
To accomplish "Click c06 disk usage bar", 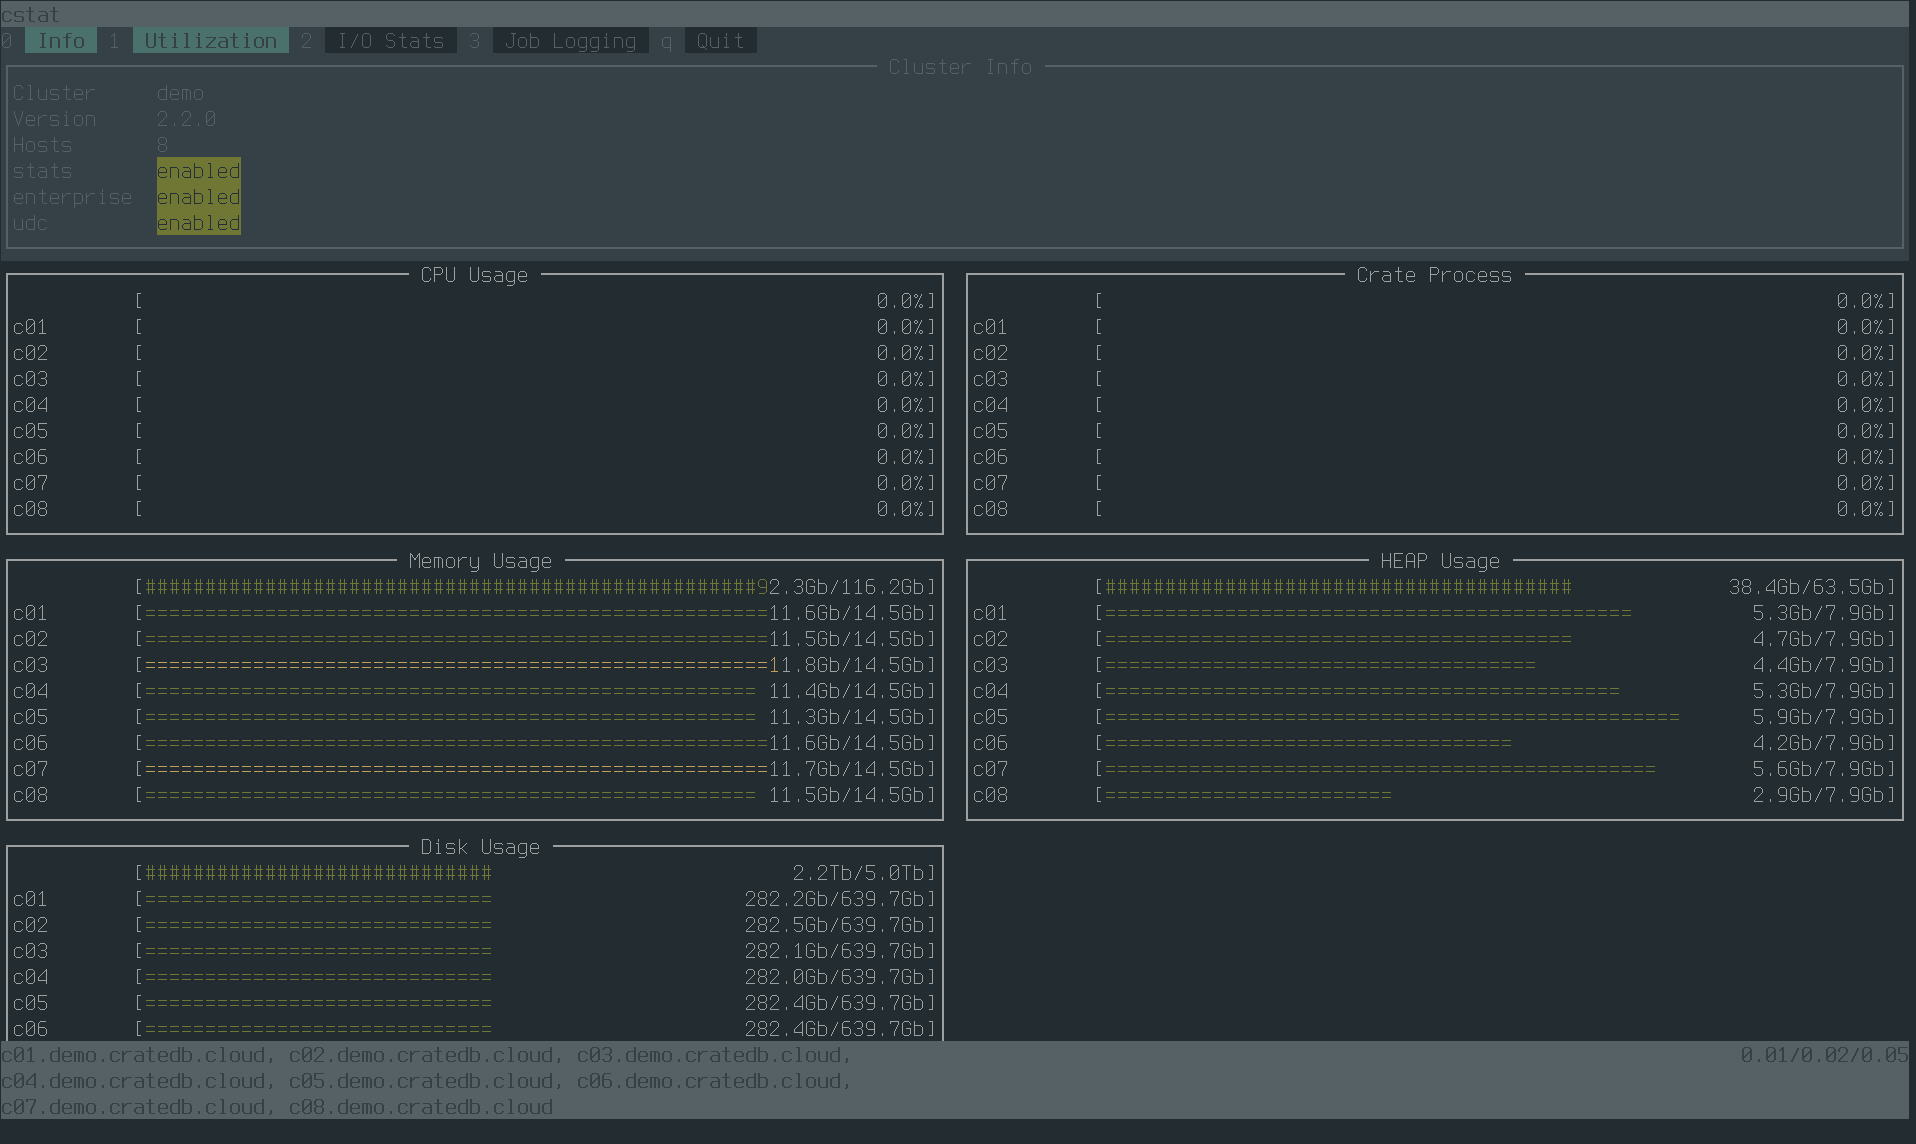I will click(535, 1029).
